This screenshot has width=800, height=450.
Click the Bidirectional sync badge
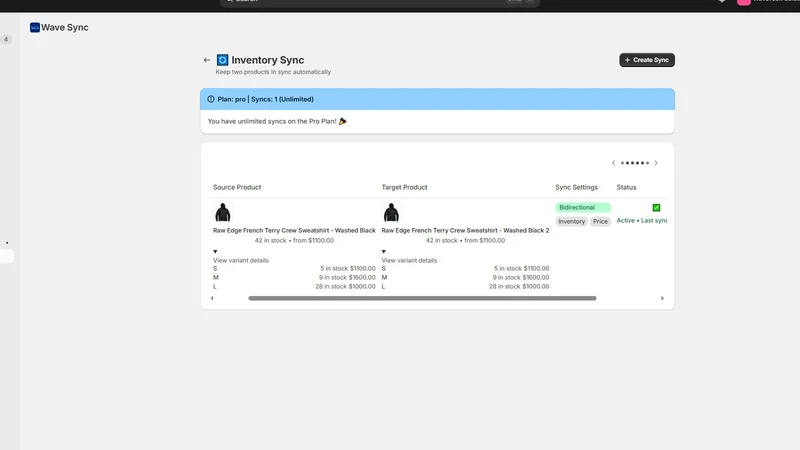(x=583, y=208)
